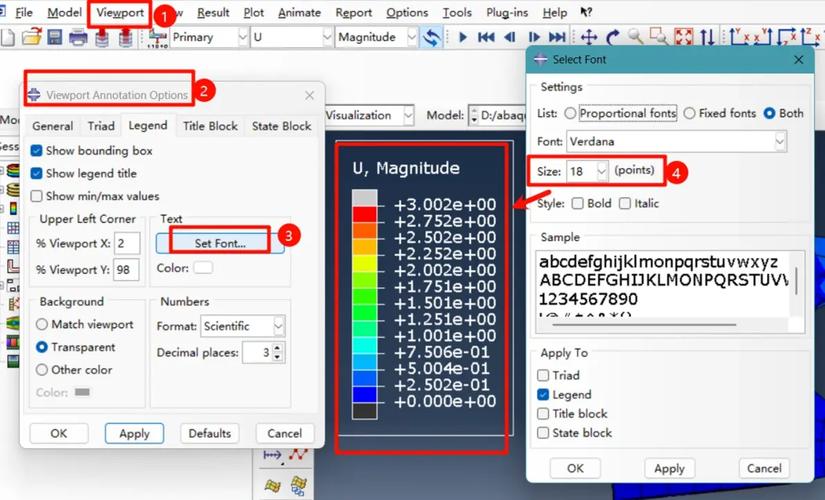The width and height of the screenshot is (825, 500).
Task: Select the Pan view tool
Action: [x=589, y=38]
